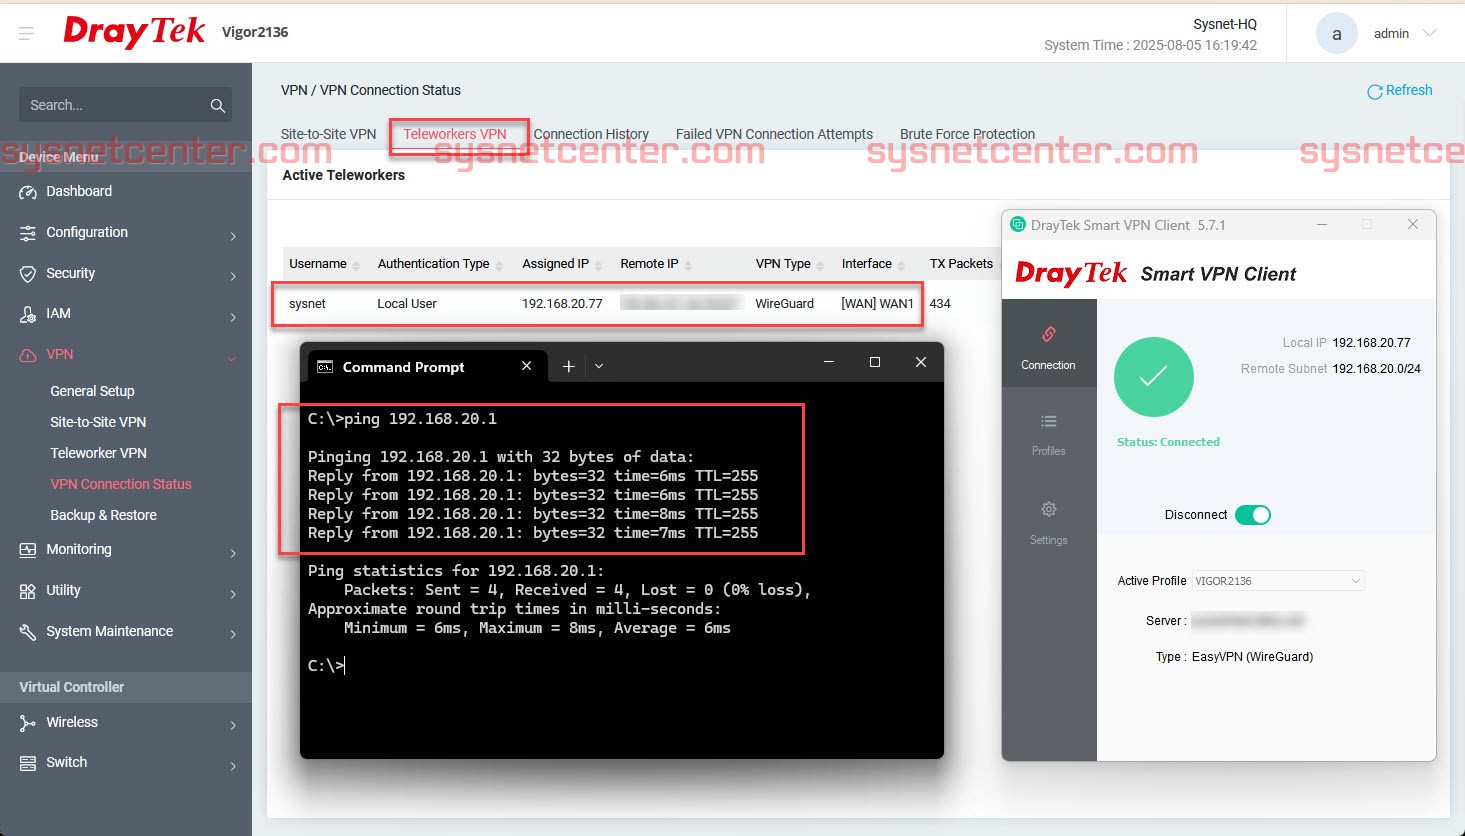This screenshot has width=1465, height=836.
Task: Click the VPN cloud icon
Action: point(28,355)
